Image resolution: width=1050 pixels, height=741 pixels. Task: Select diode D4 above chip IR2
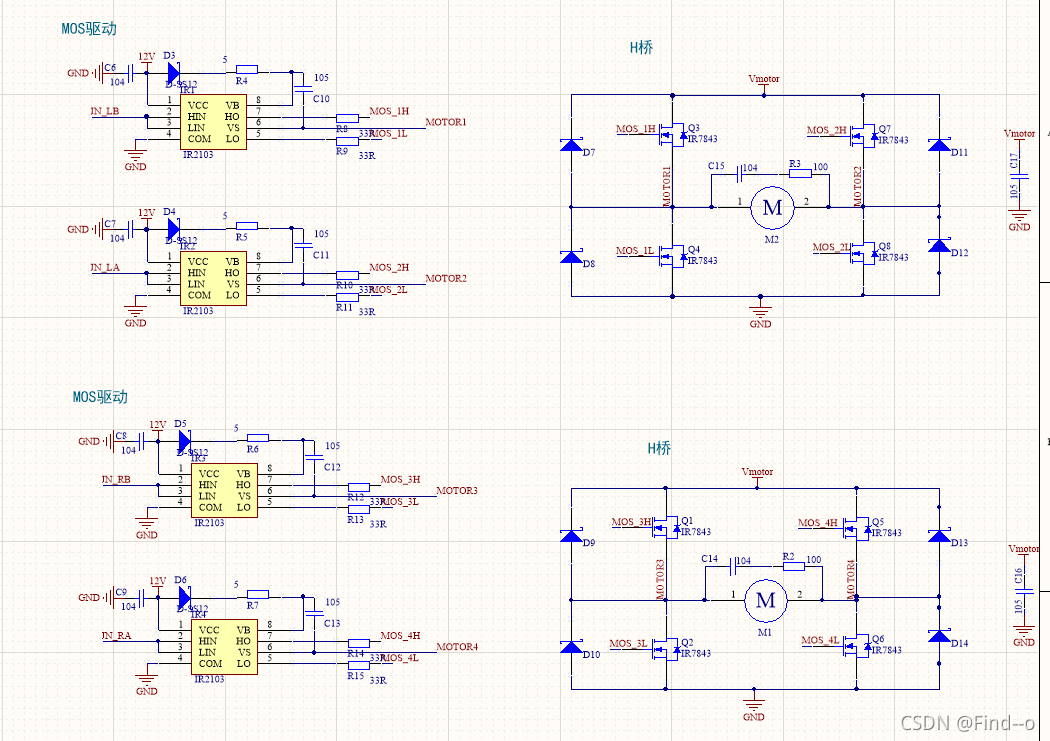(173, 229)
